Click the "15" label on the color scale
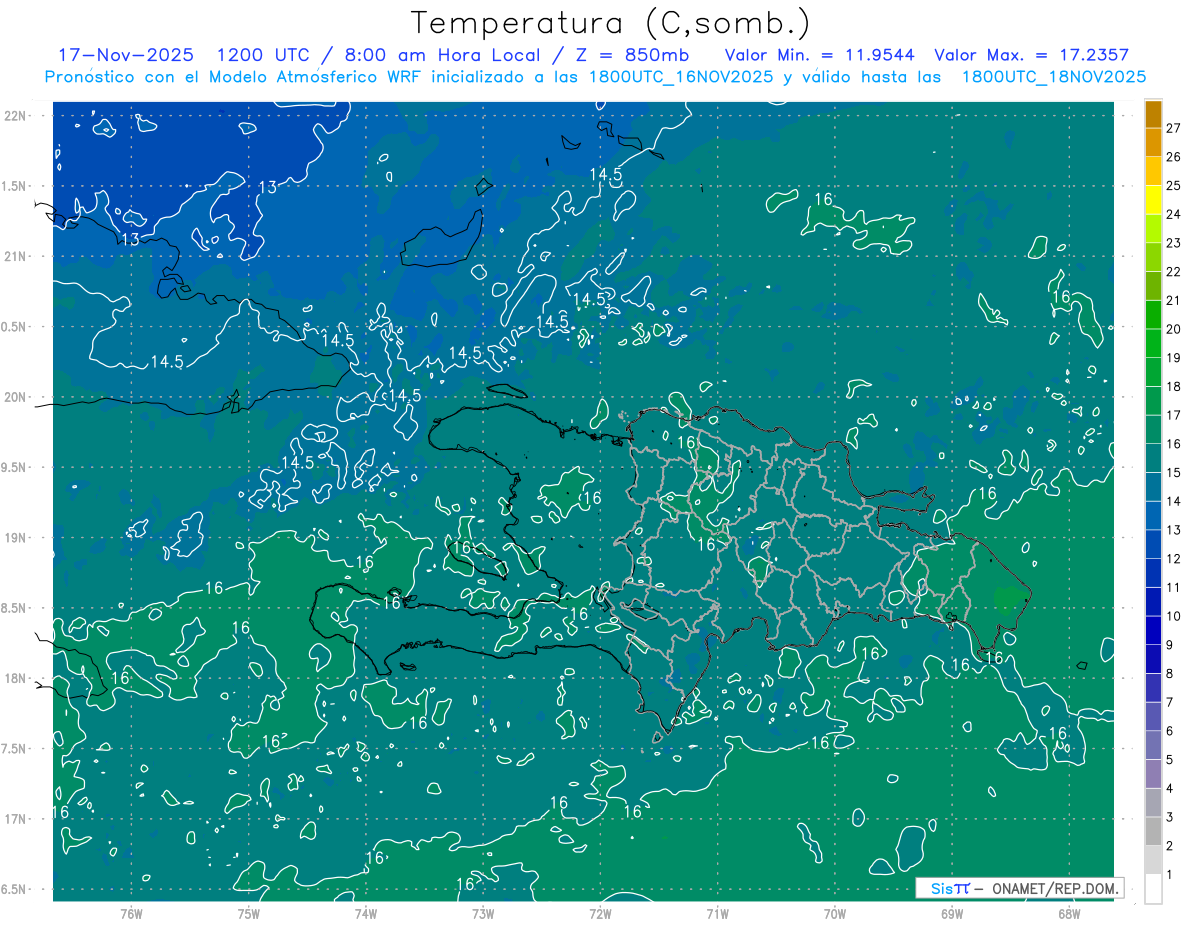 1173,473
